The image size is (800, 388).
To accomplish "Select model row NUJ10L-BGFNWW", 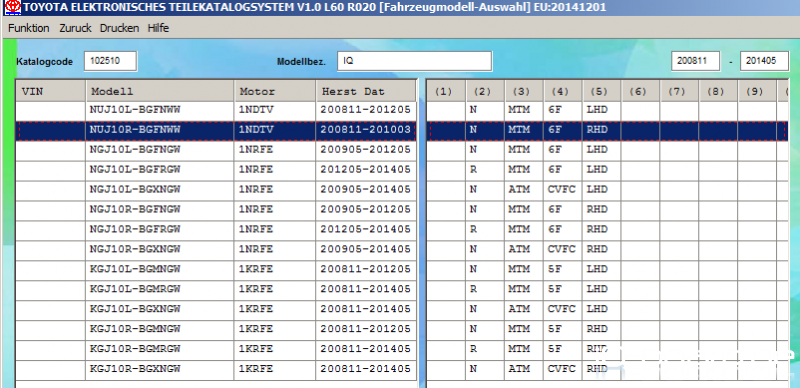I will tap(216, 110).
